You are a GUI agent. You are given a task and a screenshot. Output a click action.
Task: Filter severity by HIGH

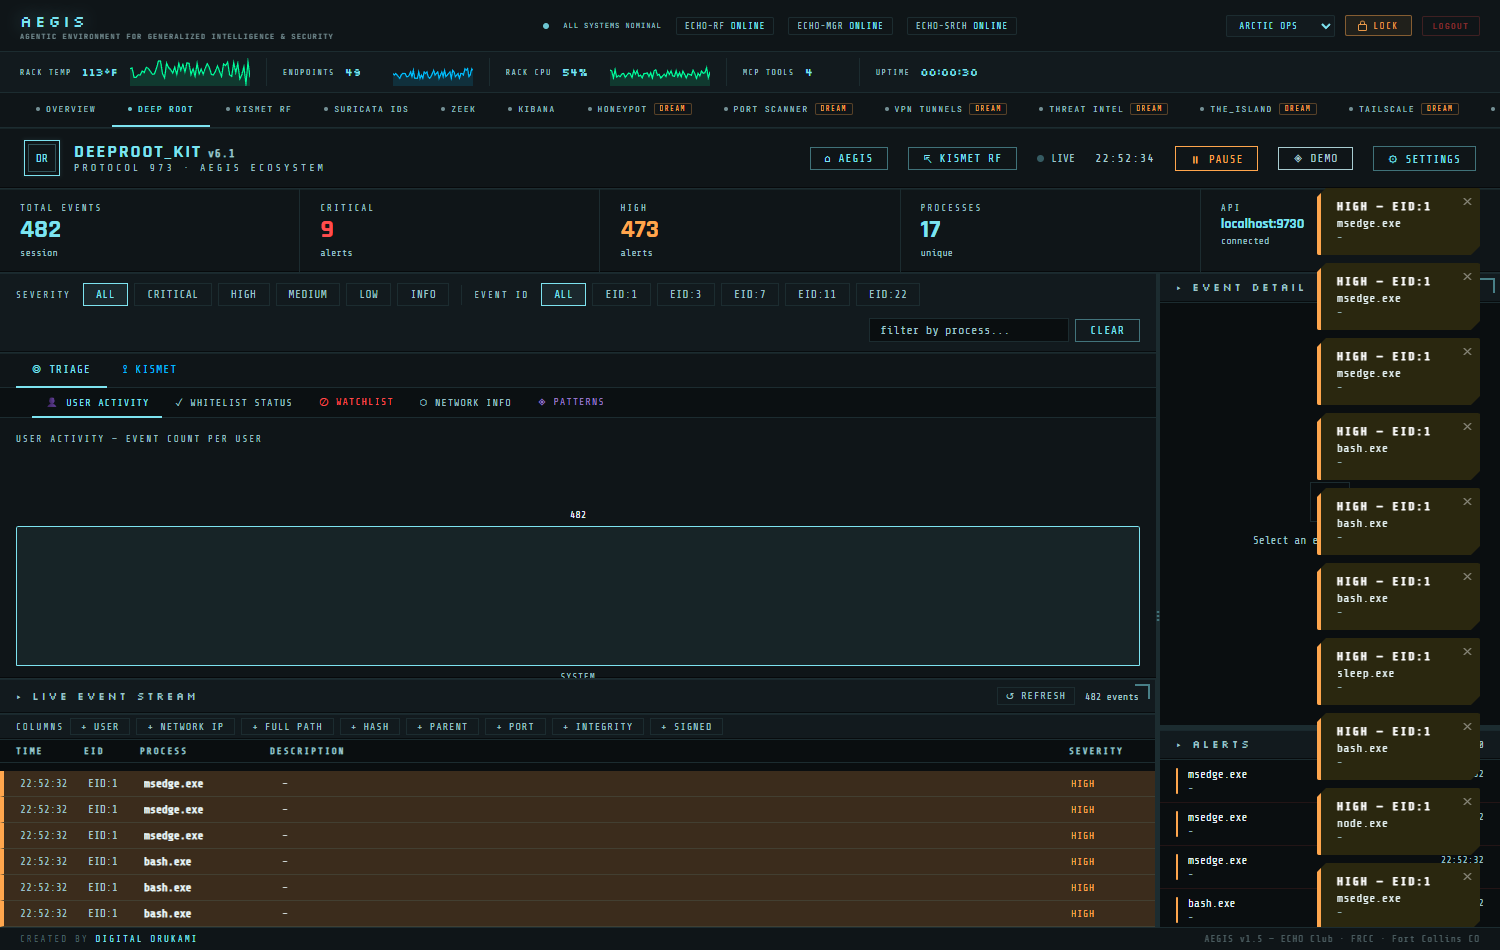point(243,294)
